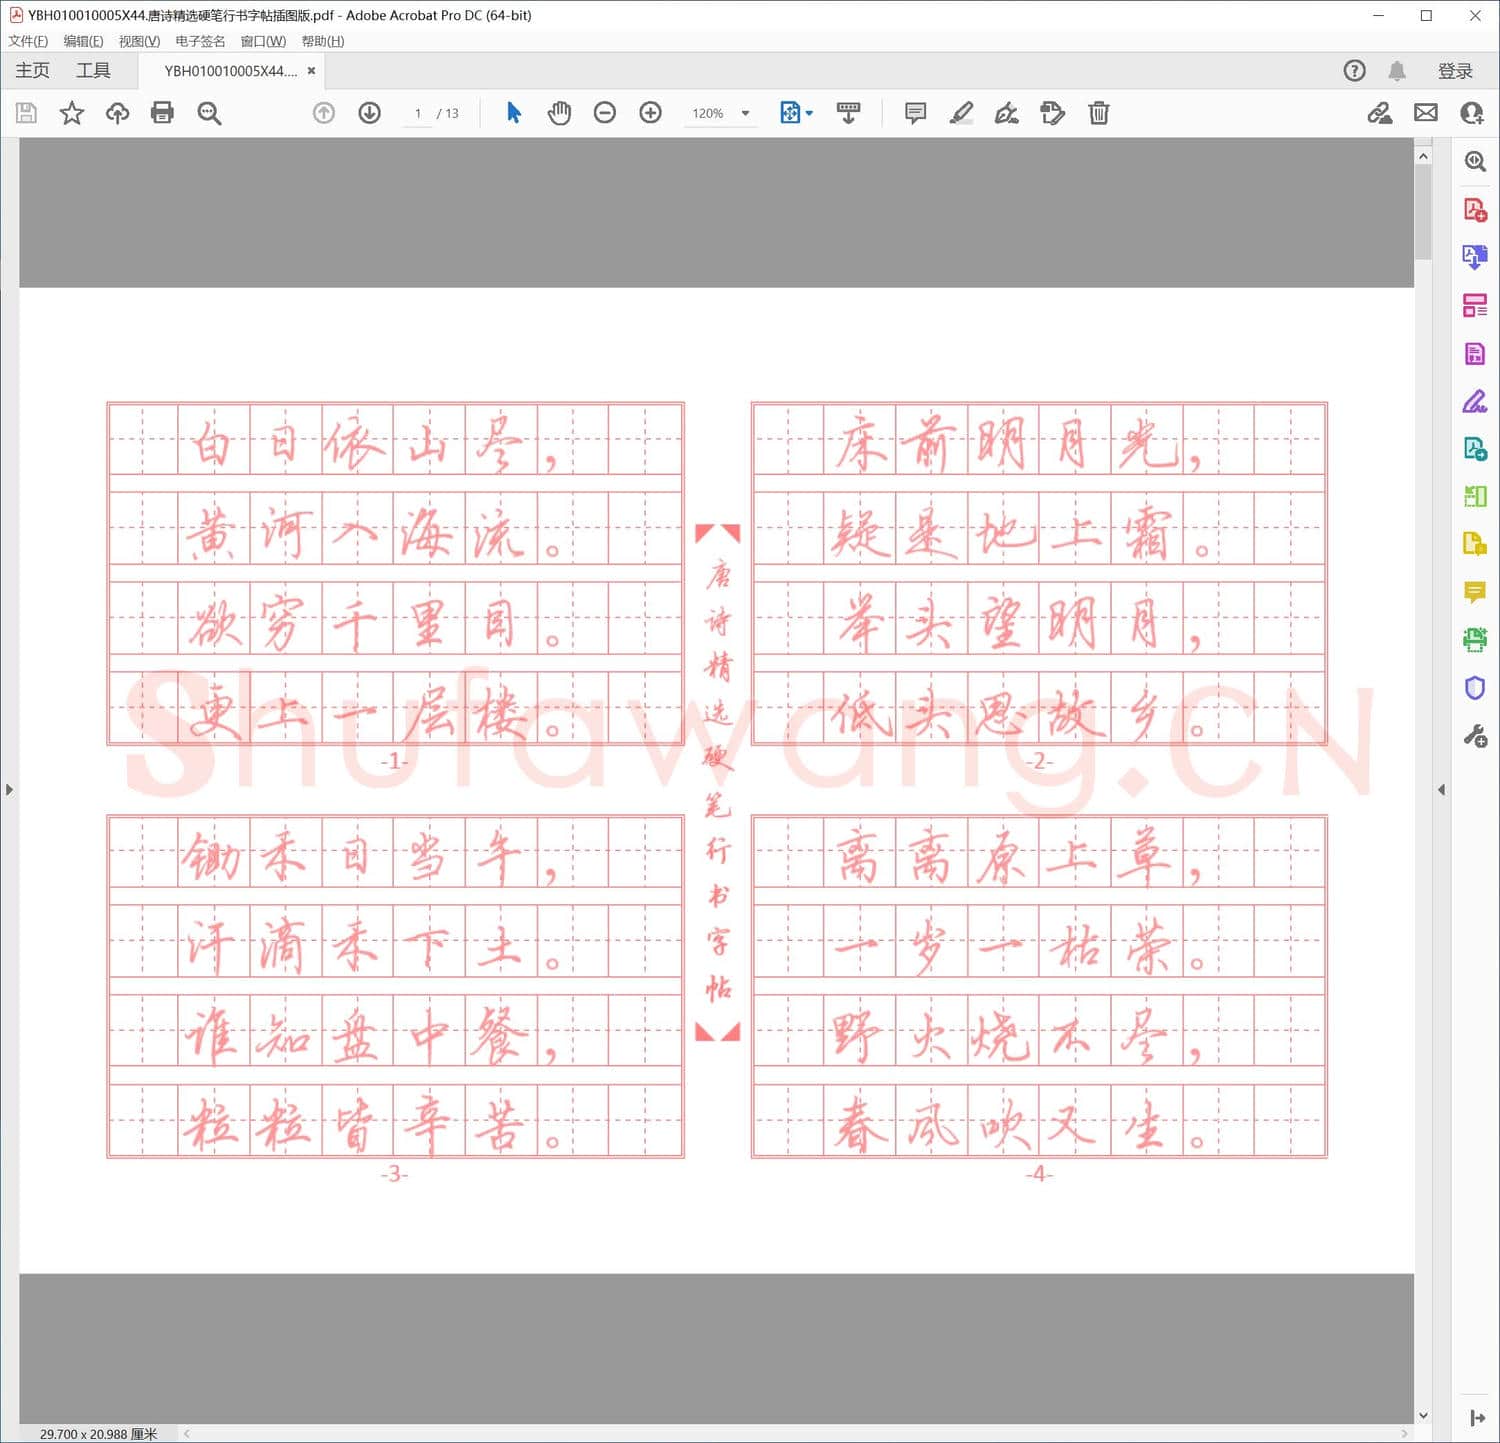Send the file by email

pyautogui.click(x=1426, y=113)
